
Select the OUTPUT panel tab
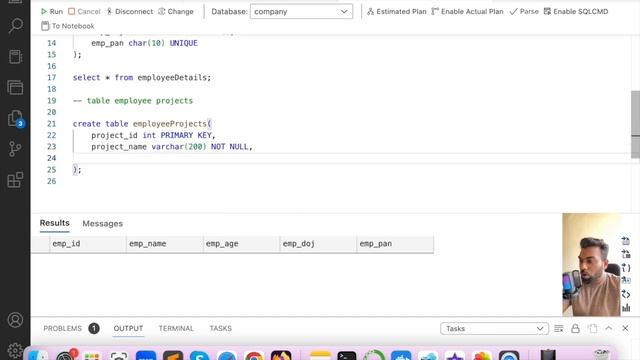pyautogui.click(x=128, y=329)
